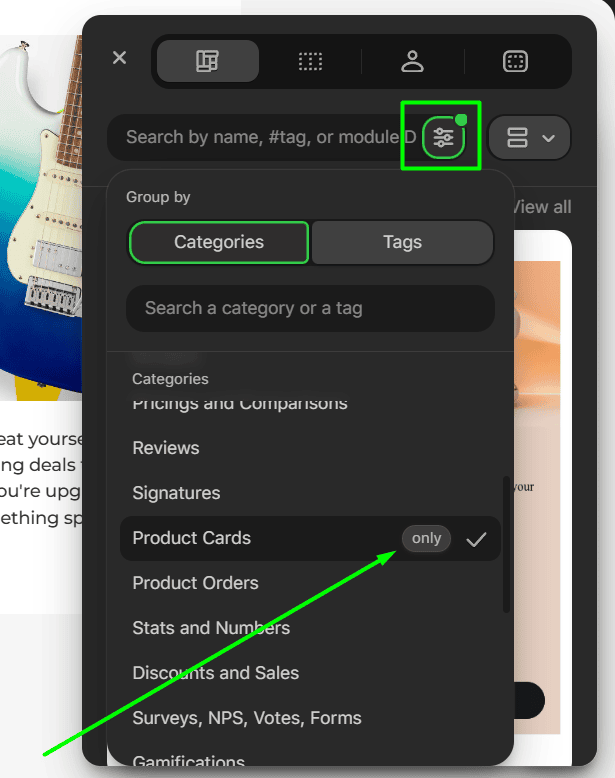Group by Categories
Image resolution: width=615 pixels, height=778 pixels.
pyautogui.click(x=219, y=242)
